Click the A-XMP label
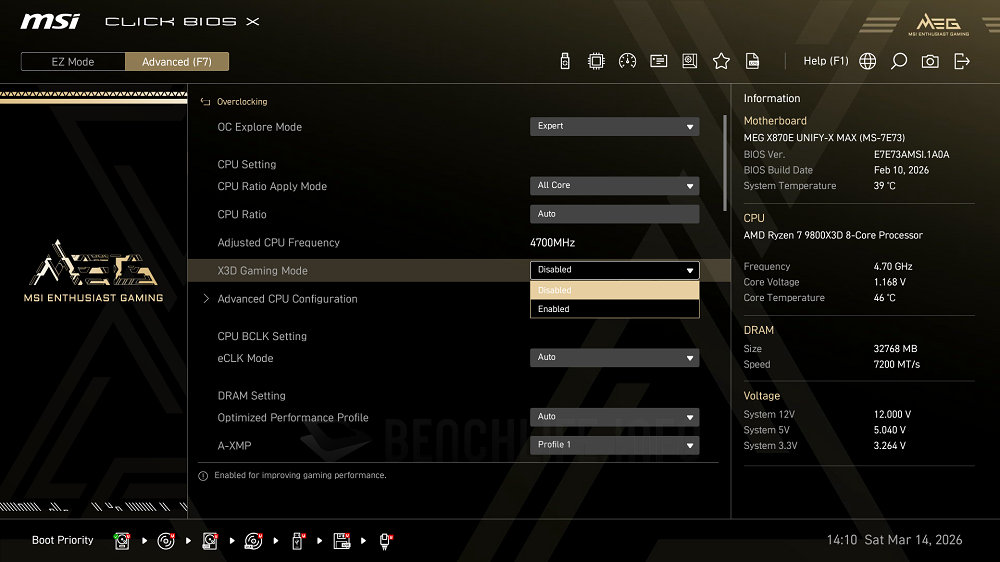Image resolution: width=1000 pixels, height=562 pixels. [x=234, y=446]
